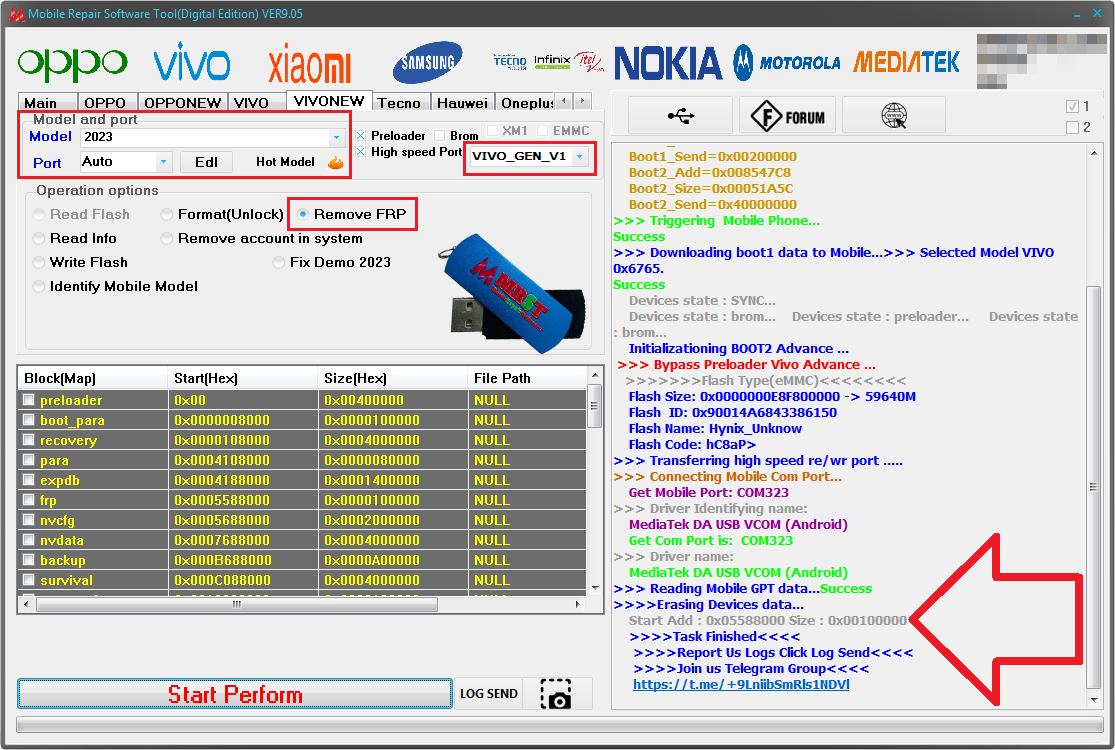Toggle checkbox labeled 2 near log
The width and height of the screenshot is (1115, 750).
tap(1072, 127)
